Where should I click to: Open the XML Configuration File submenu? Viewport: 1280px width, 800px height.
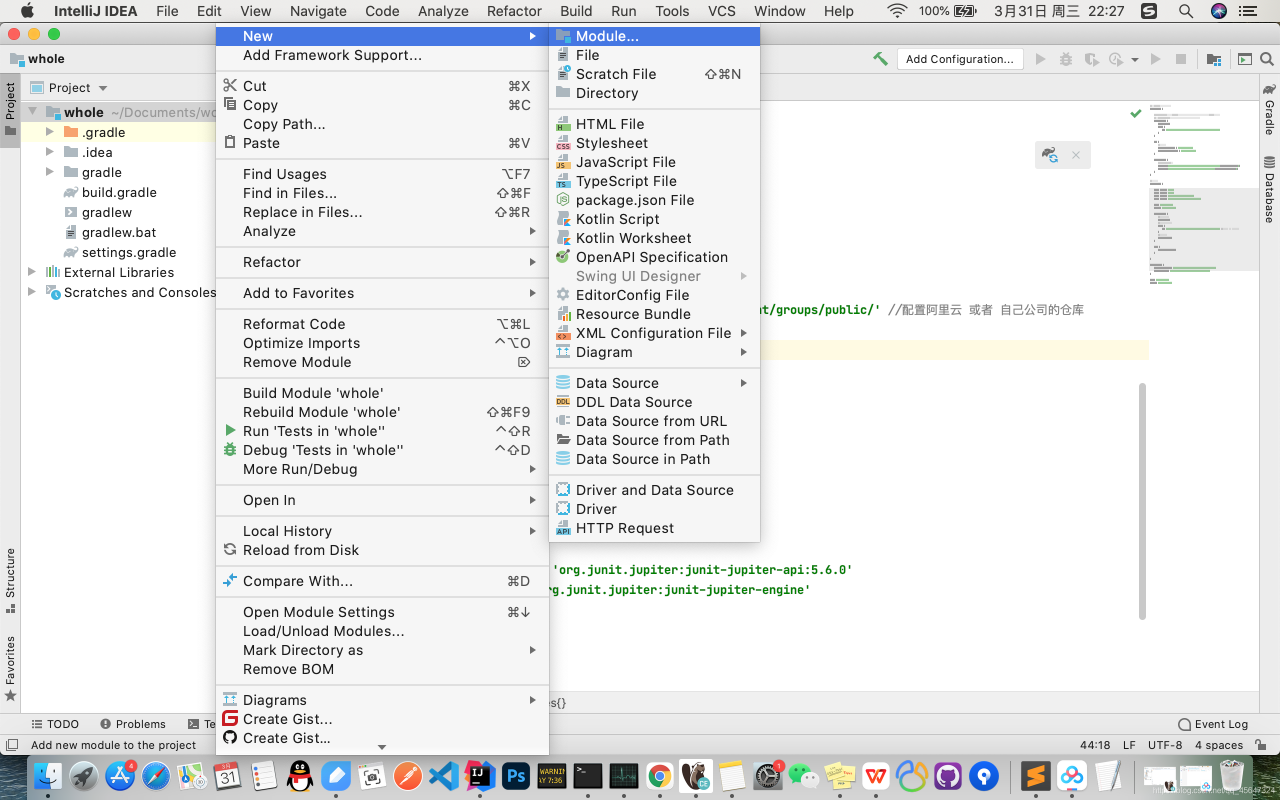click(655, 333)
